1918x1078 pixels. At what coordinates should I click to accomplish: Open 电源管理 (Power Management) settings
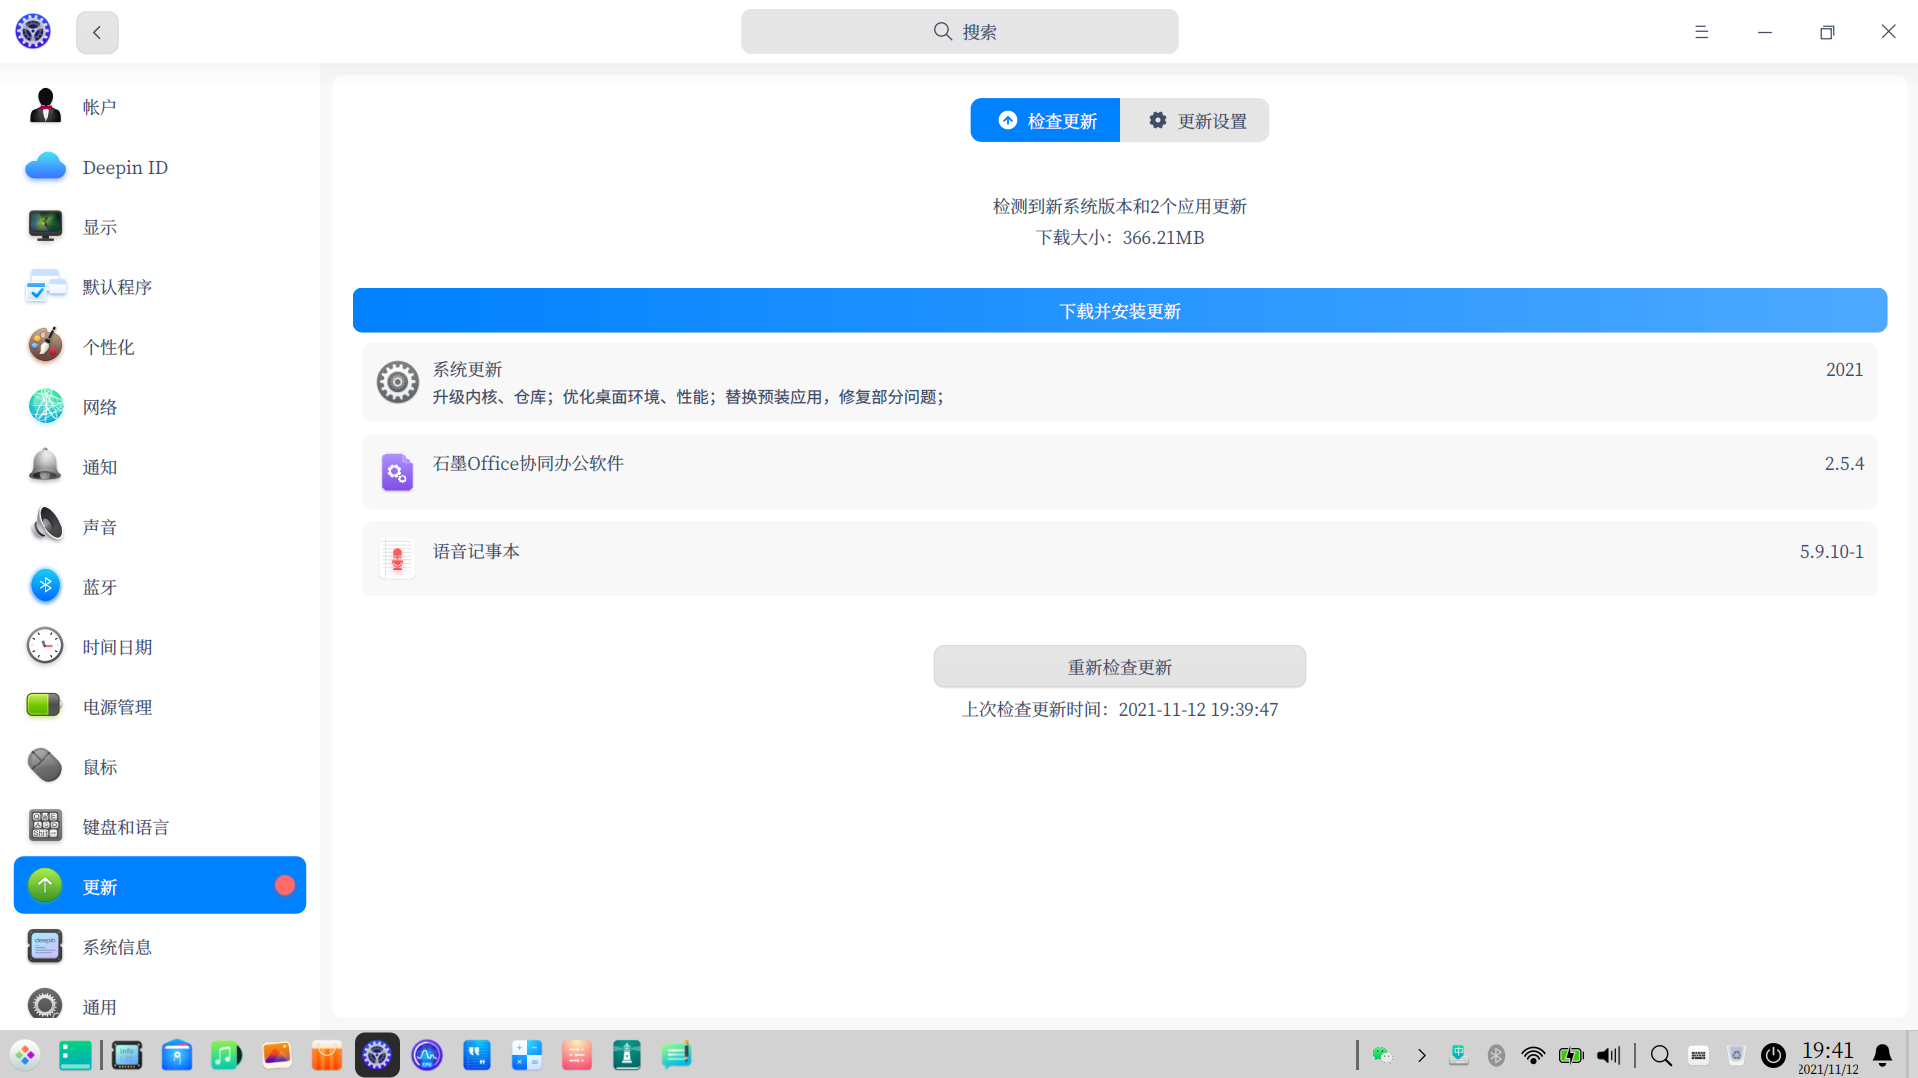[x=44, y=706]
